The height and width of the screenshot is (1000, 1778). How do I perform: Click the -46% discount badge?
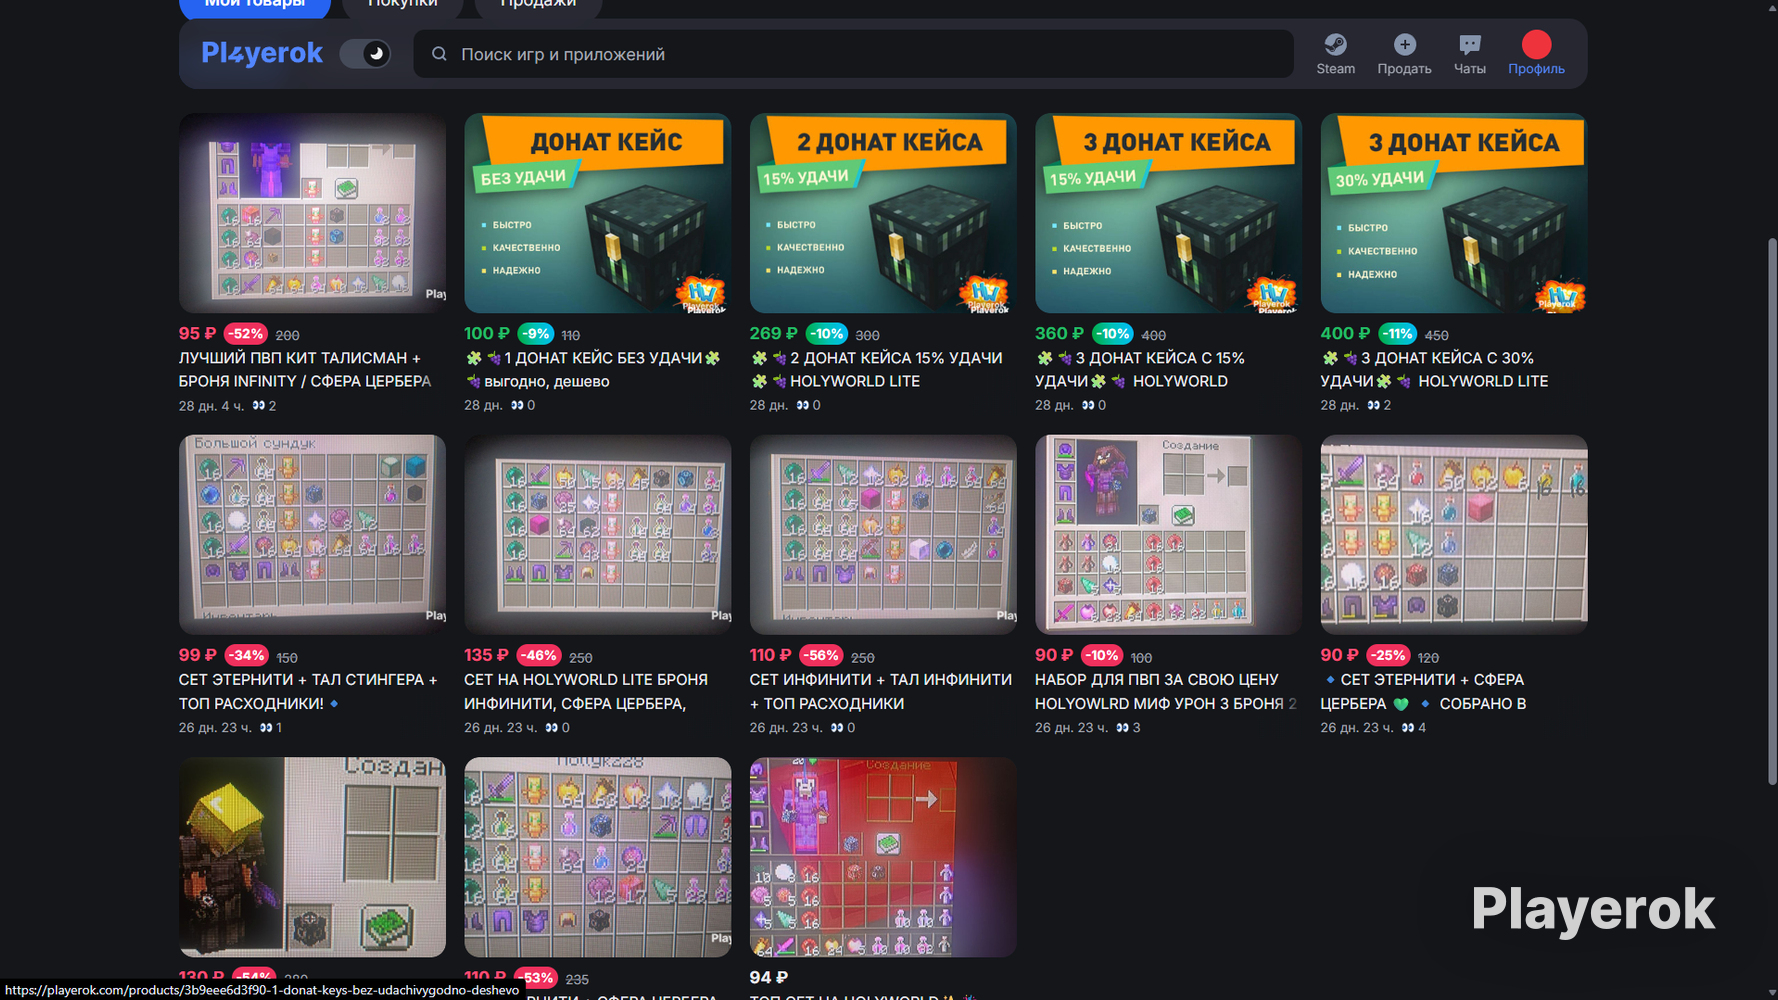538,656
